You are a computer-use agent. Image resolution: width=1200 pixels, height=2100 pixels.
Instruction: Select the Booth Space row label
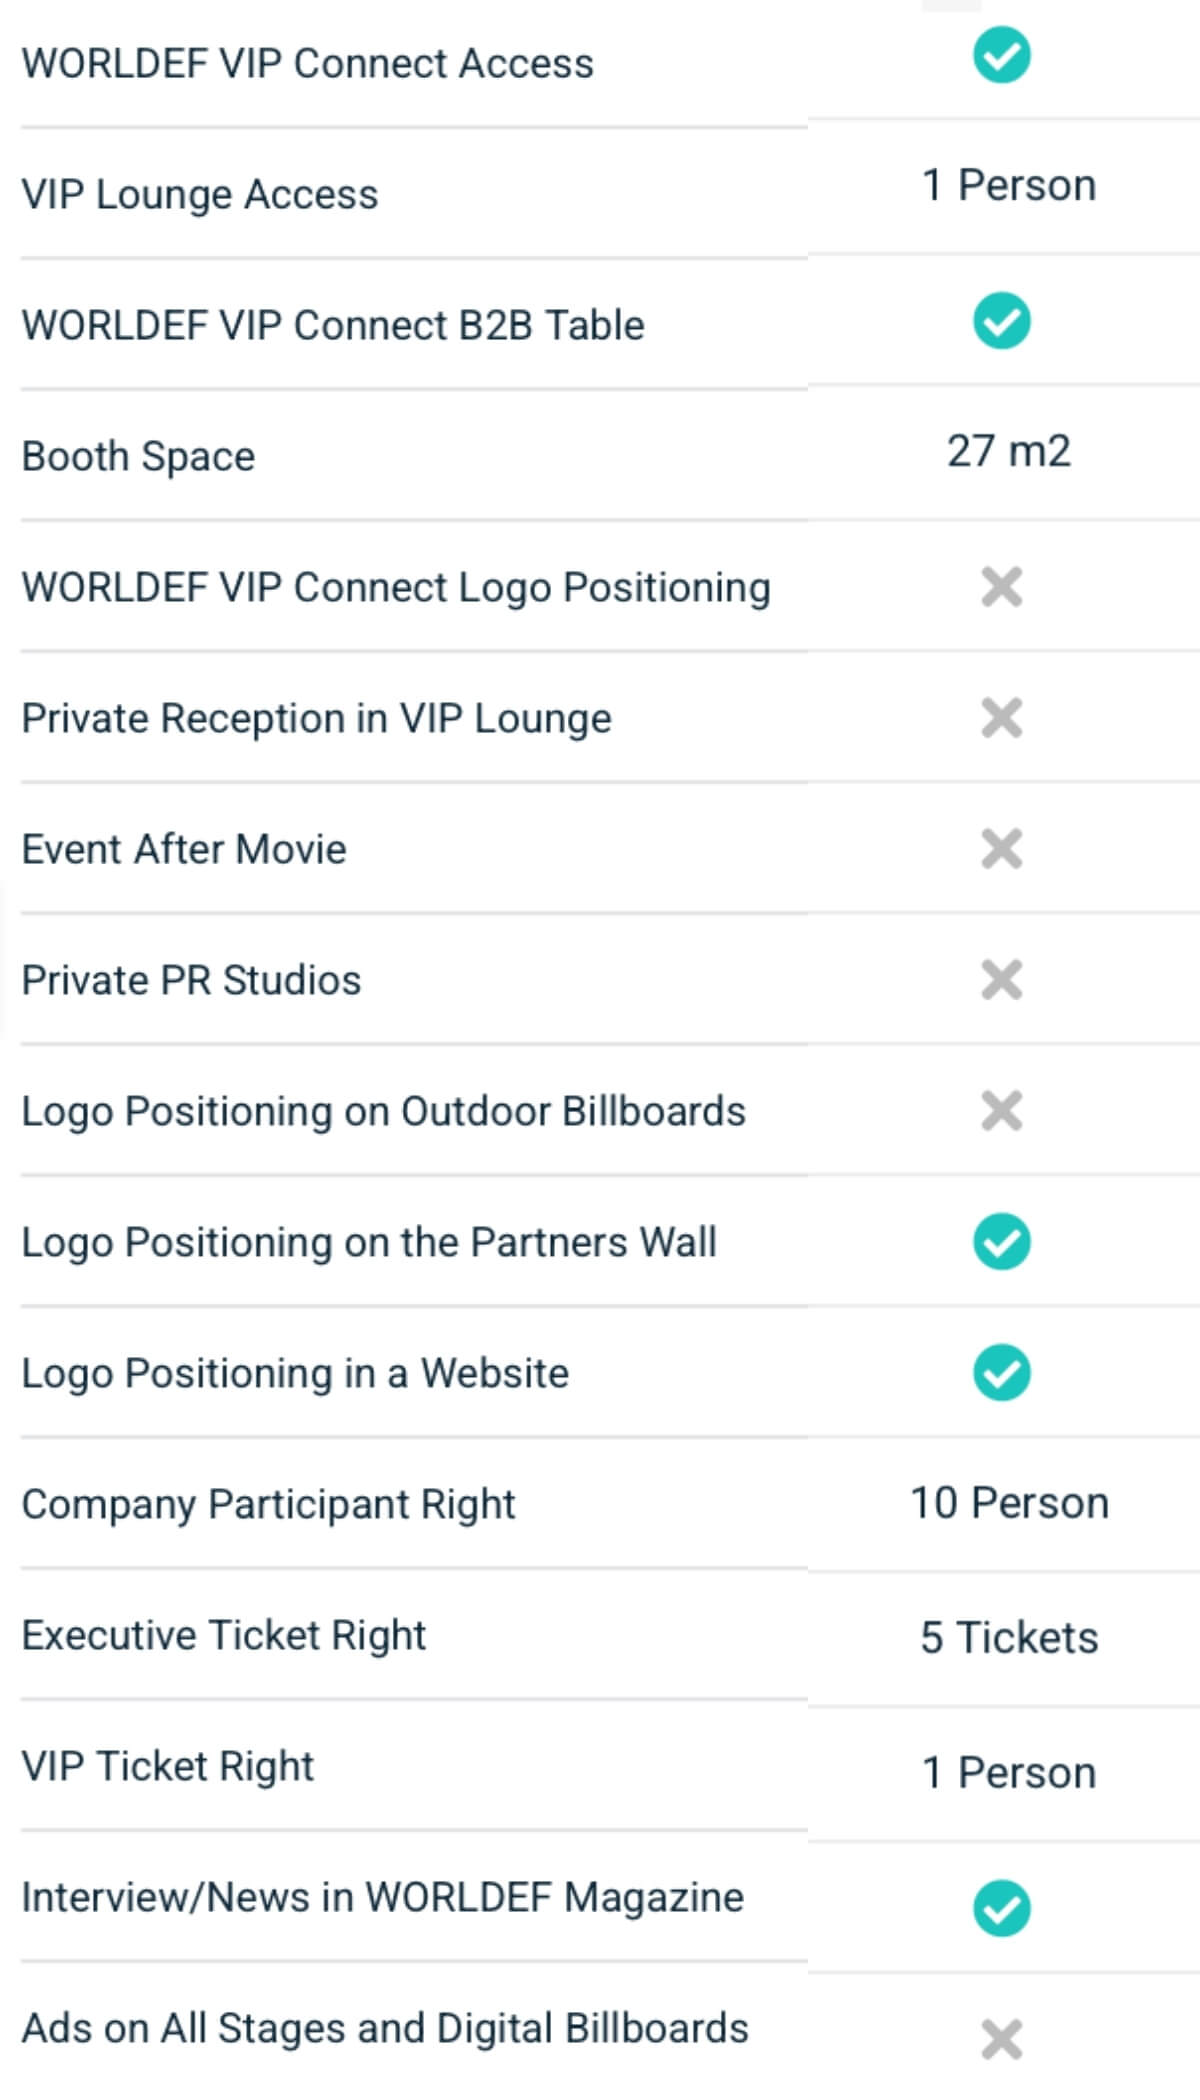click(138, 456)
